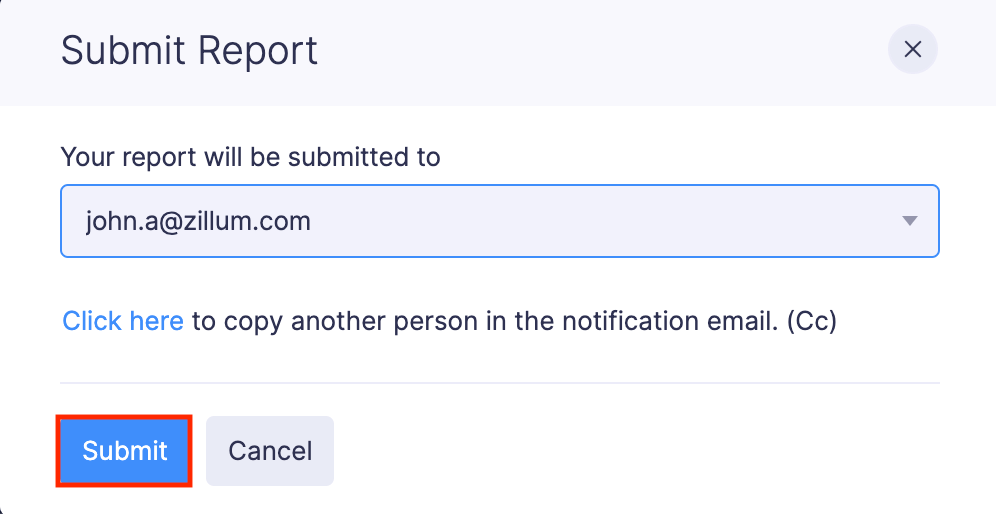Open the john.a@zillum.com approver dropdown
The height and width of the screenshot is (514, 996).
499,221
